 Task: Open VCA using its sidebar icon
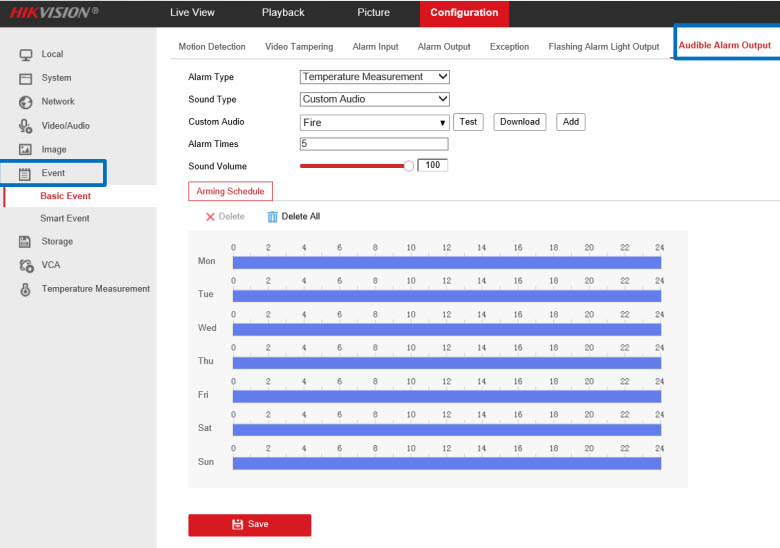(26, 265)
